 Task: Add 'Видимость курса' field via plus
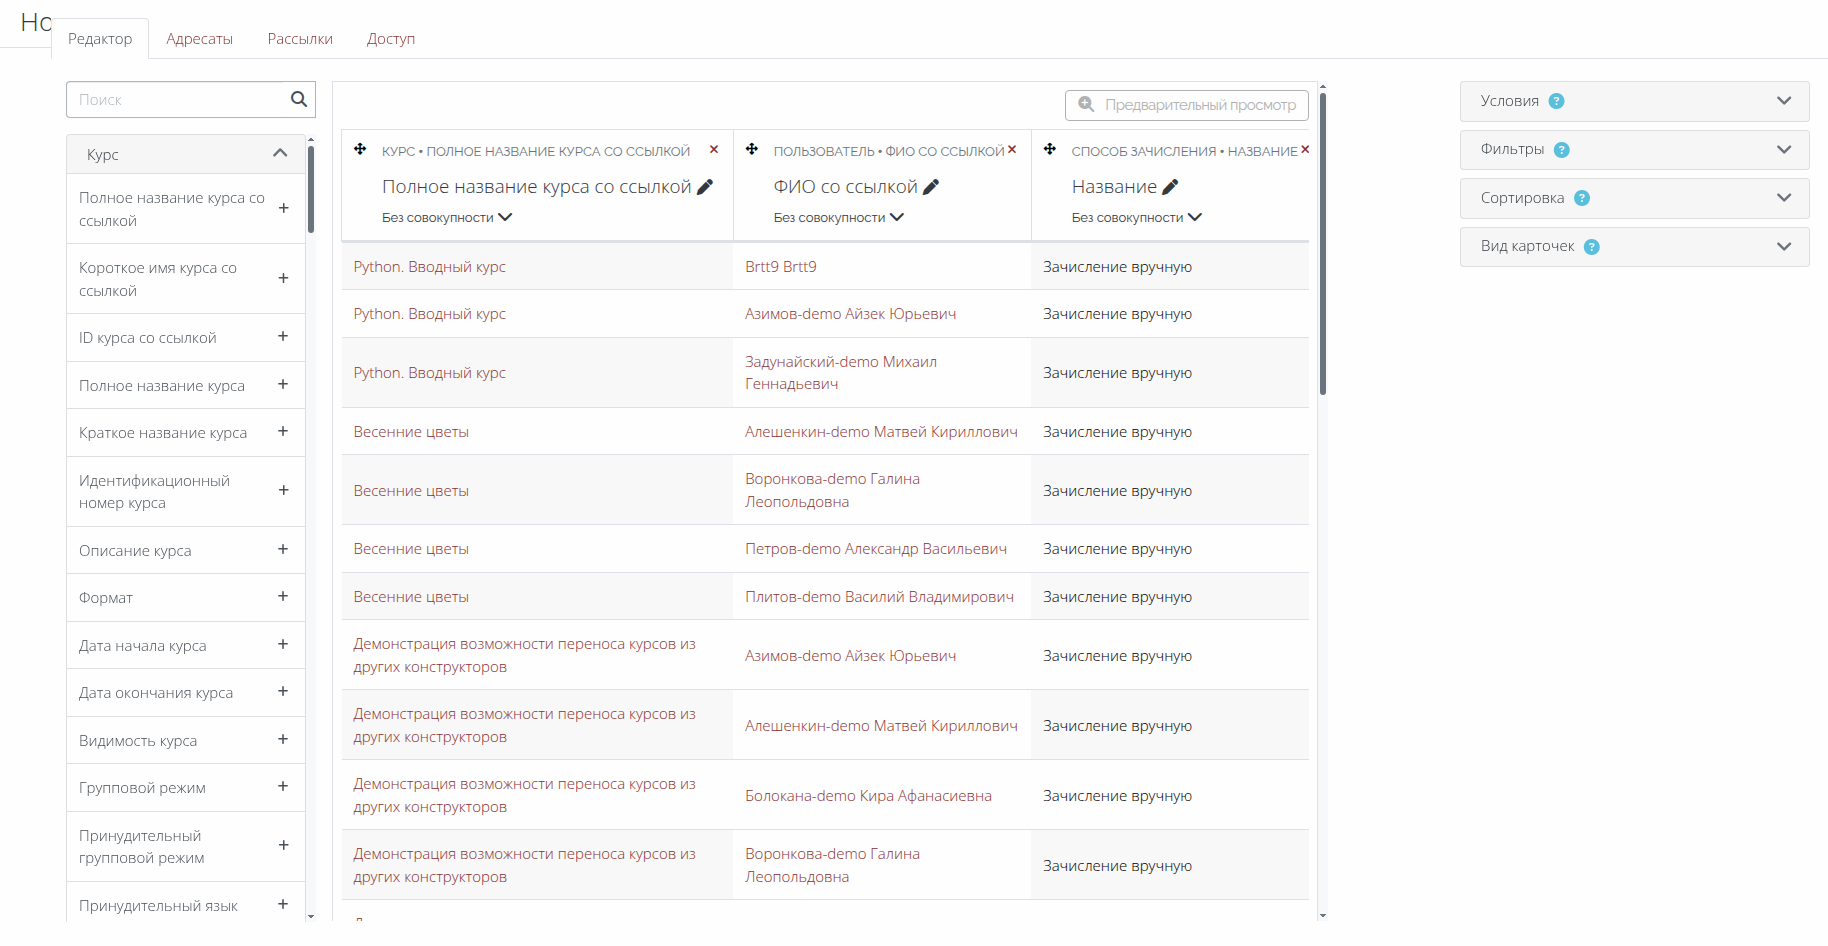283,740
